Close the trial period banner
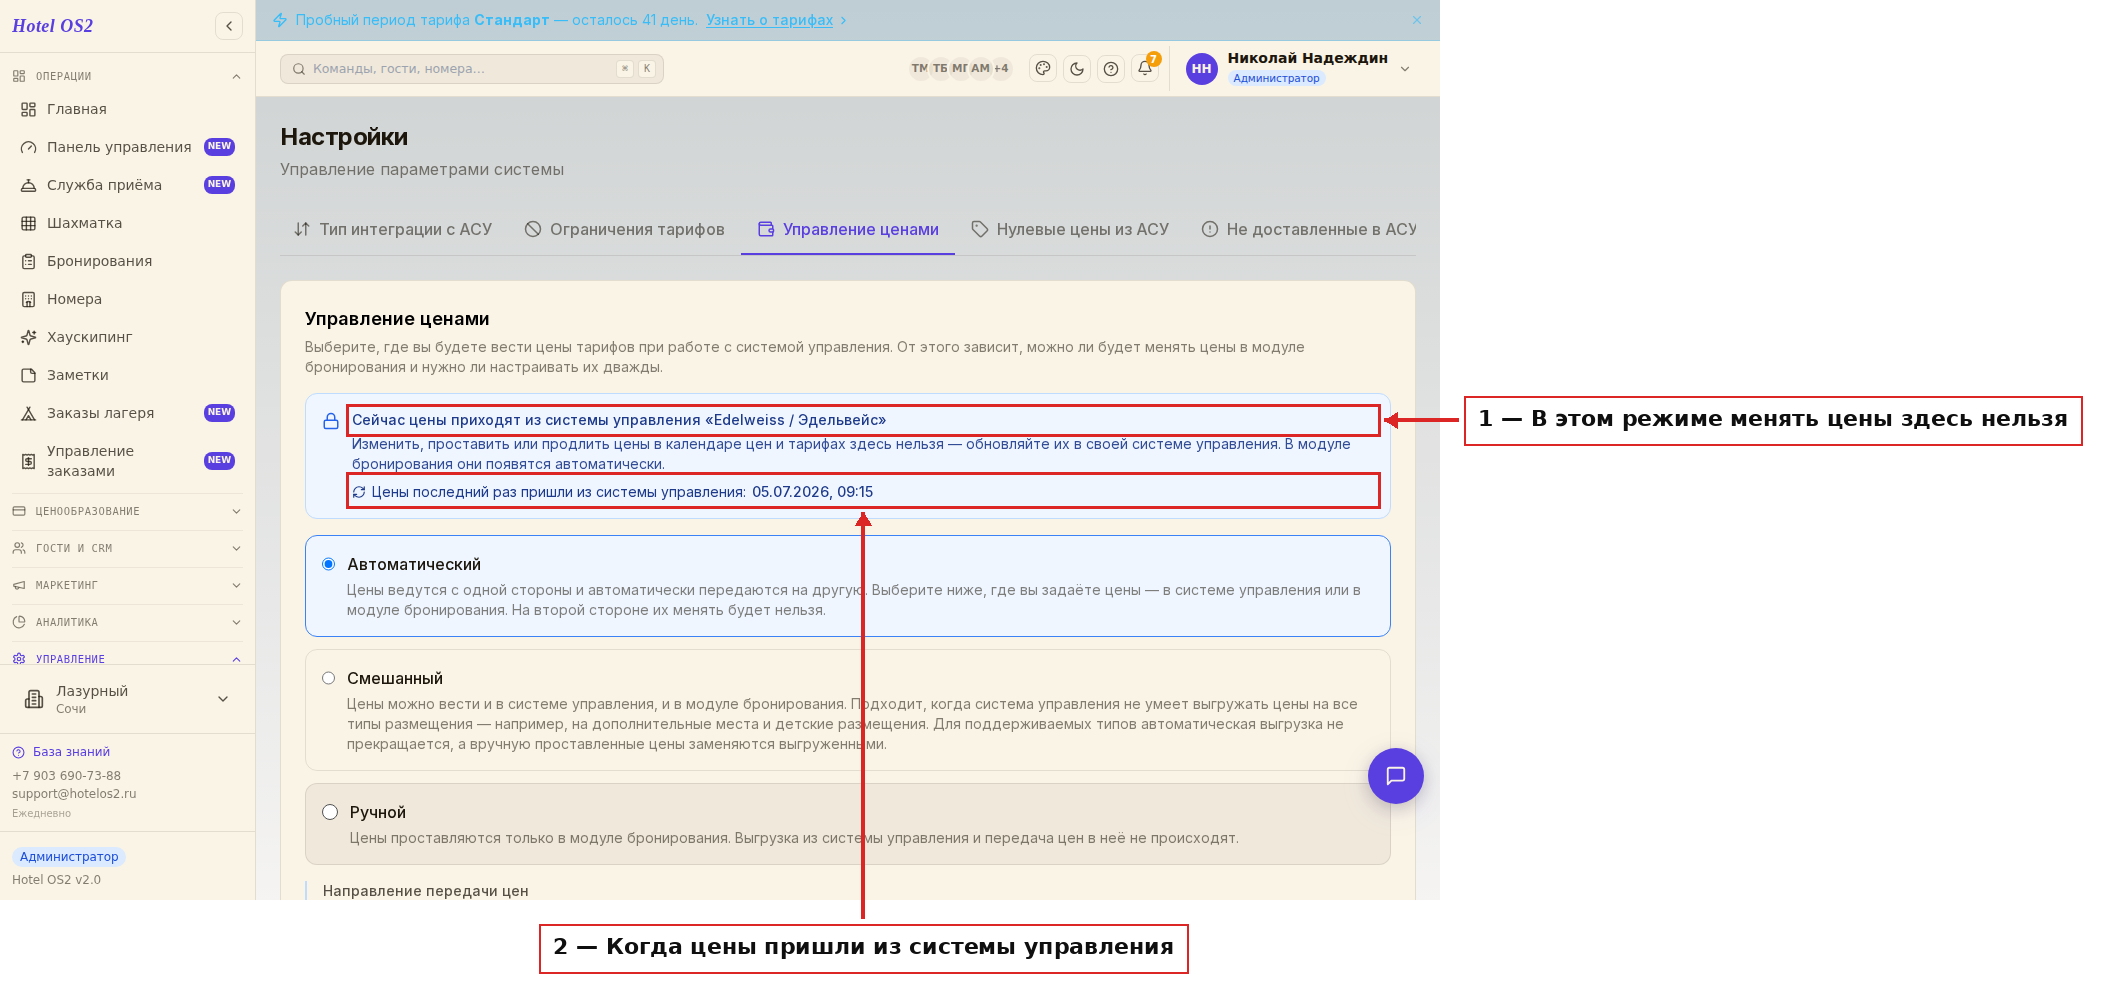The image size is (2106, 997). click(1417, 20)
